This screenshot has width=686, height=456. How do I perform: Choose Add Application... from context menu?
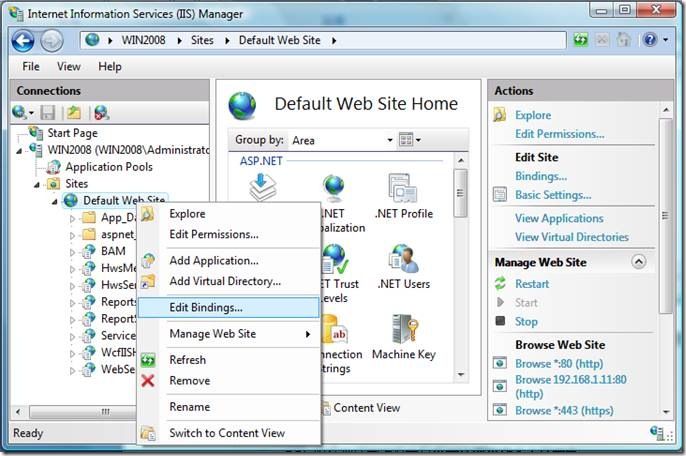228,261
